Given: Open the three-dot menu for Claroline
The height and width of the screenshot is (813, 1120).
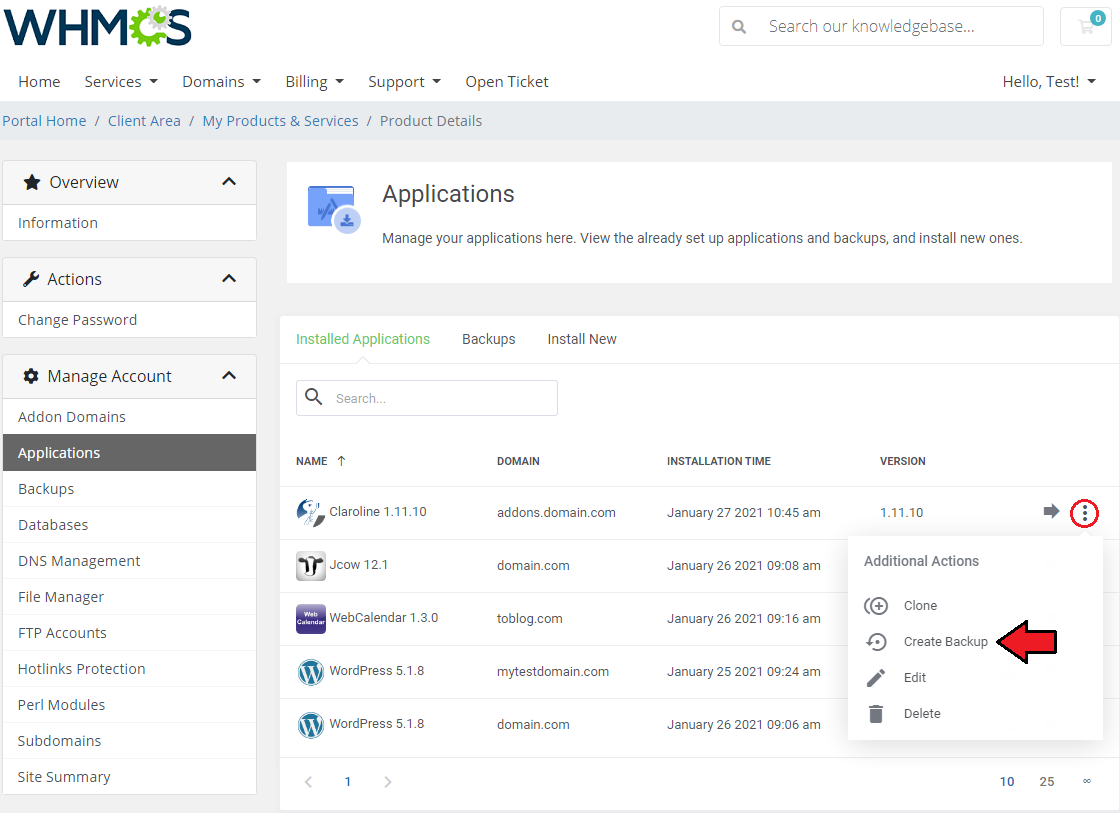Looking at the screenshot, I should pyautogui.click(x=1084, y=513).
